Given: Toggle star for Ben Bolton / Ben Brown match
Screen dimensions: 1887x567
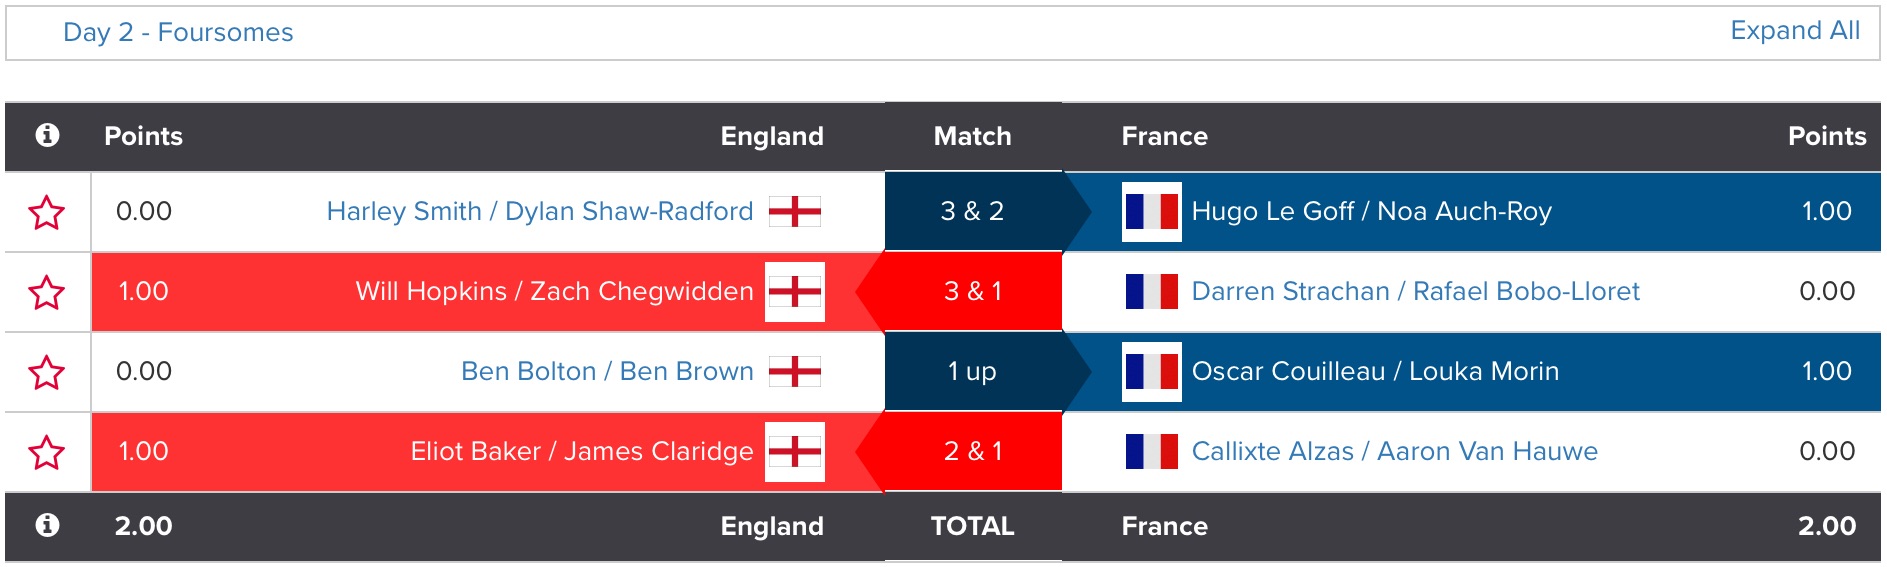Looking at the screenshot, I should pyautogui.click(x=47, y=372).
